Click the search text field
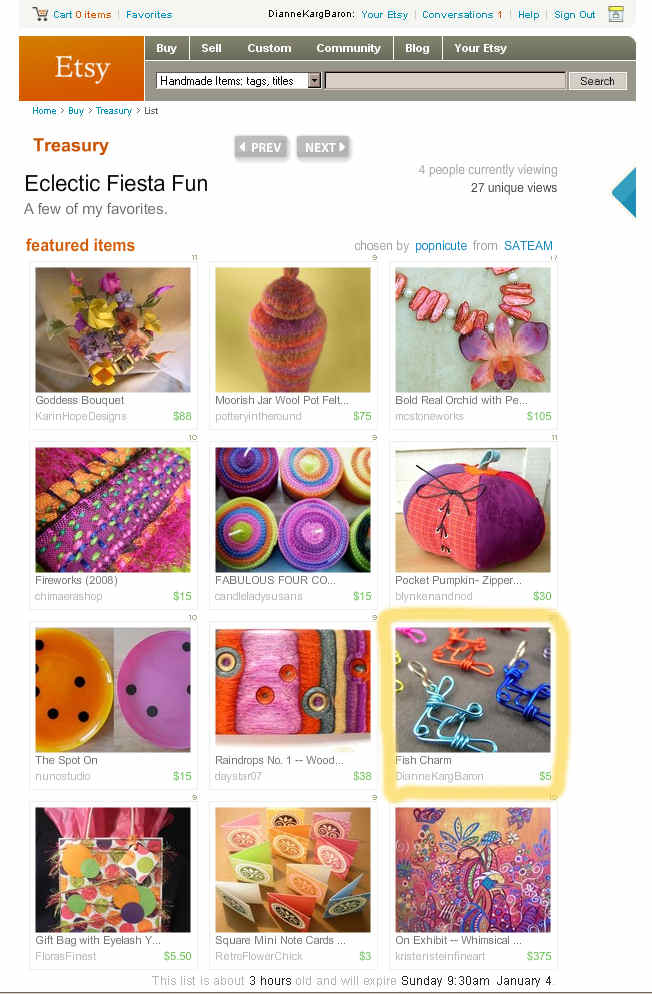This screenshot has height=994, width=652. click(x=445, y=81)
